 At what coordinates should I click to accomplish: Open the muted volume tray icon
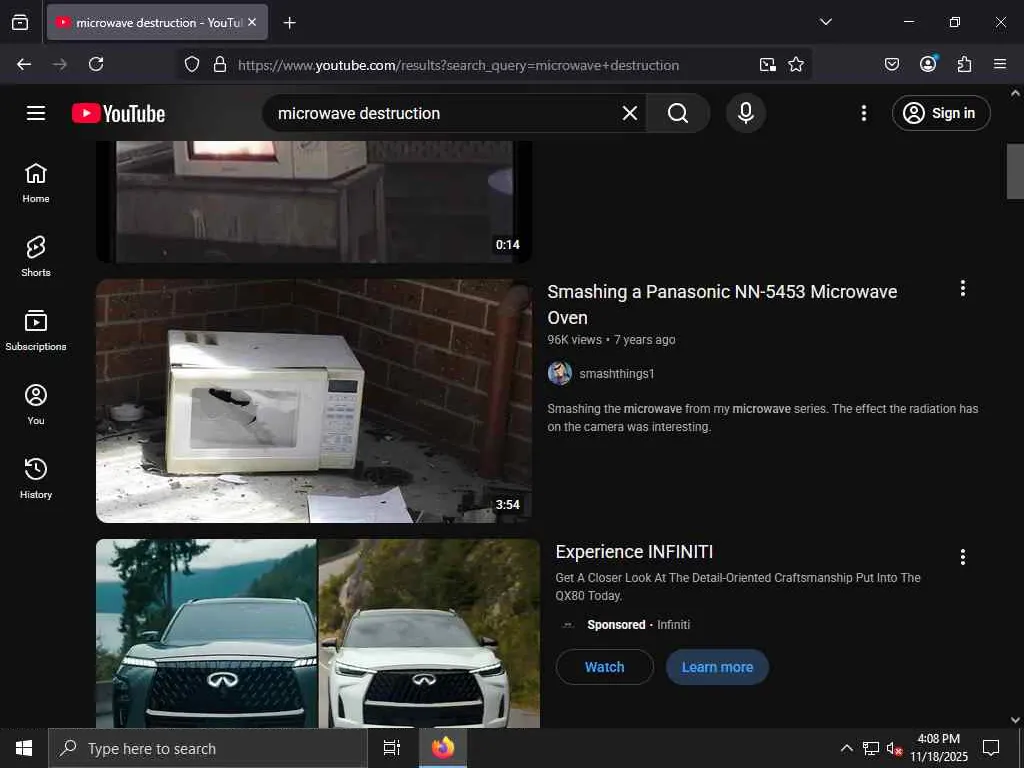893,748
